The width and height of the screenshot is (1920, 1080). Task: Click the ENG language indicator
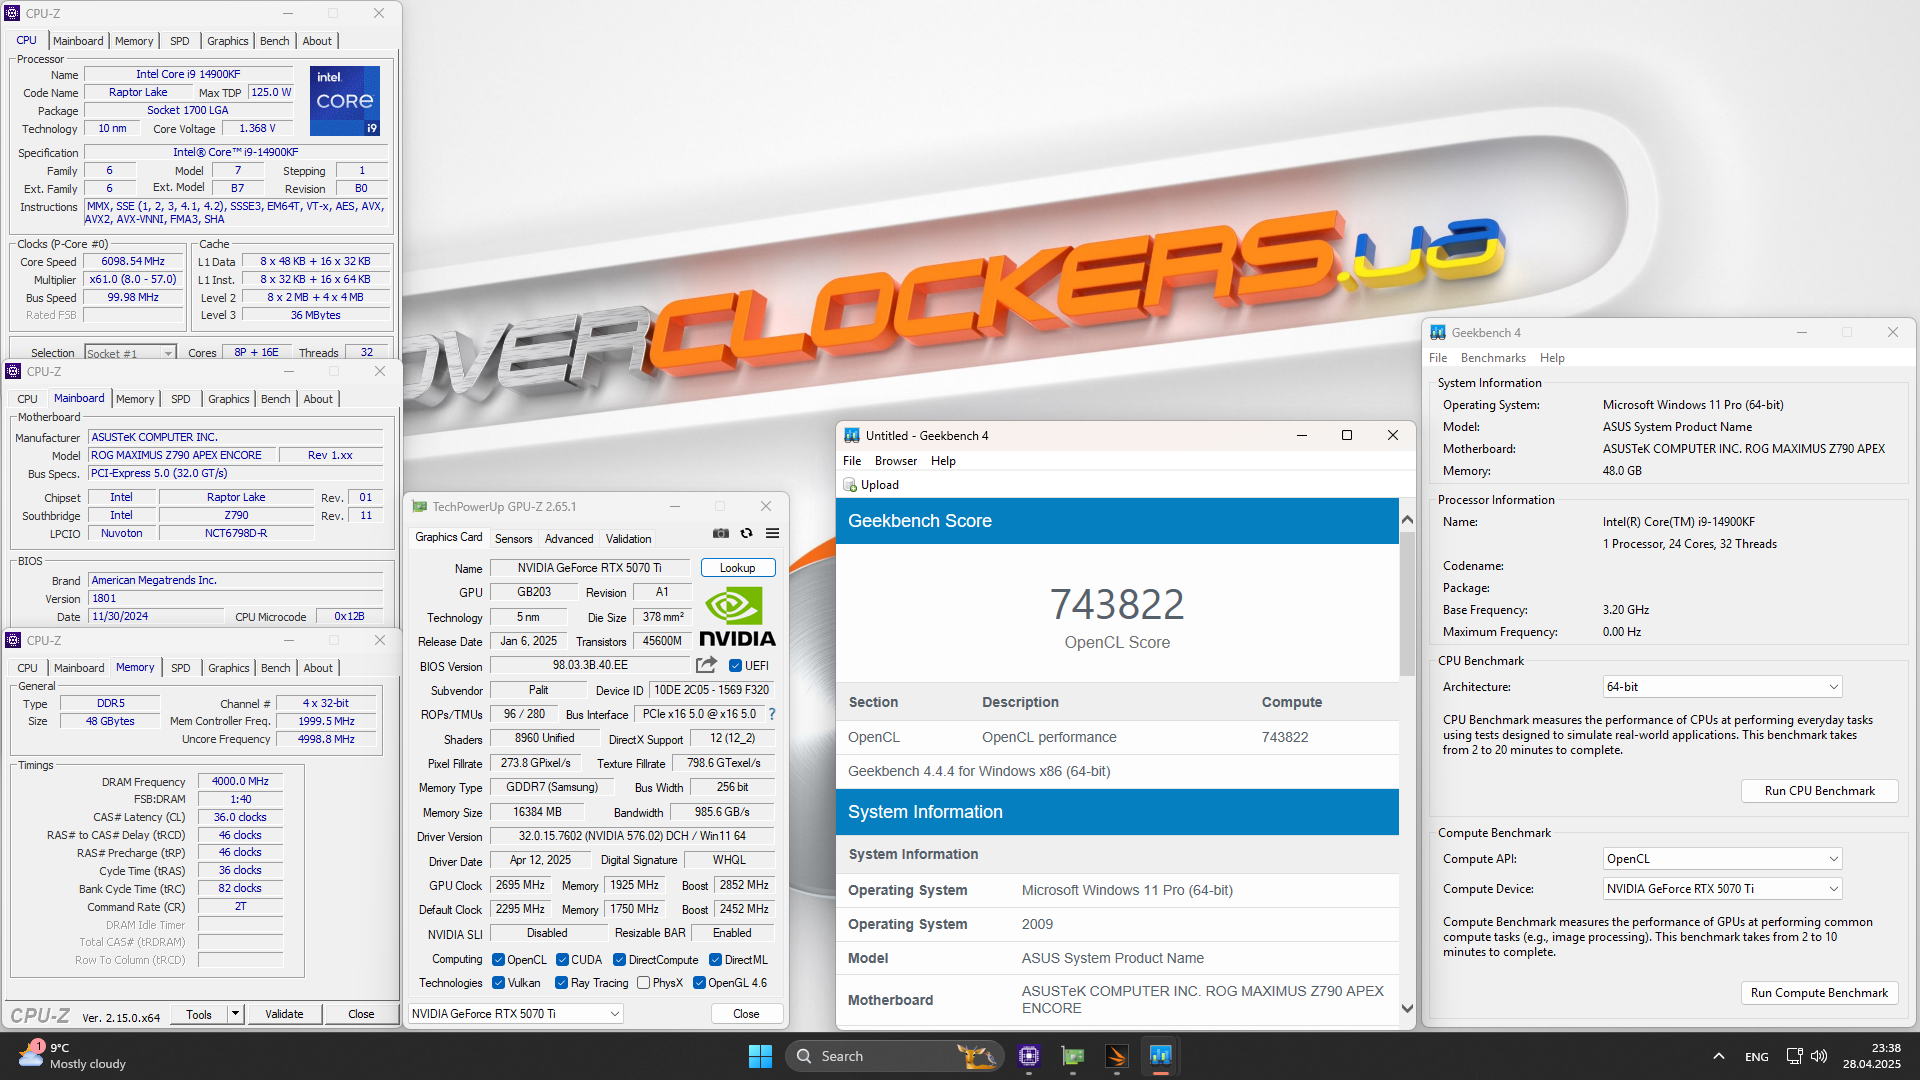(x=1756, y=1056)
